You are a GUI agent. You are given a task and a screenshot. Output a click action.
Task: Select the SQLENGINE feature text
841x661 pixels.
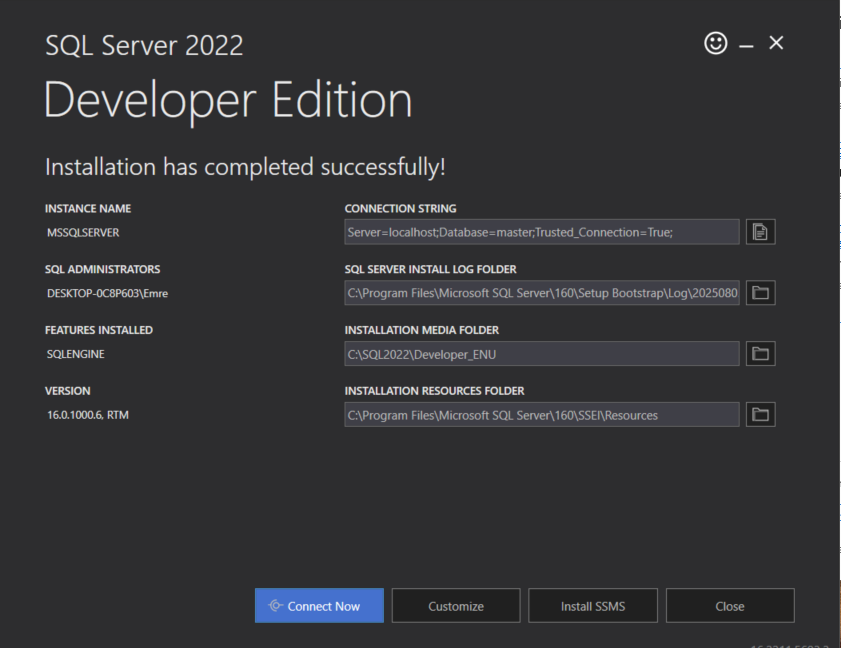(x=76, y=354)
